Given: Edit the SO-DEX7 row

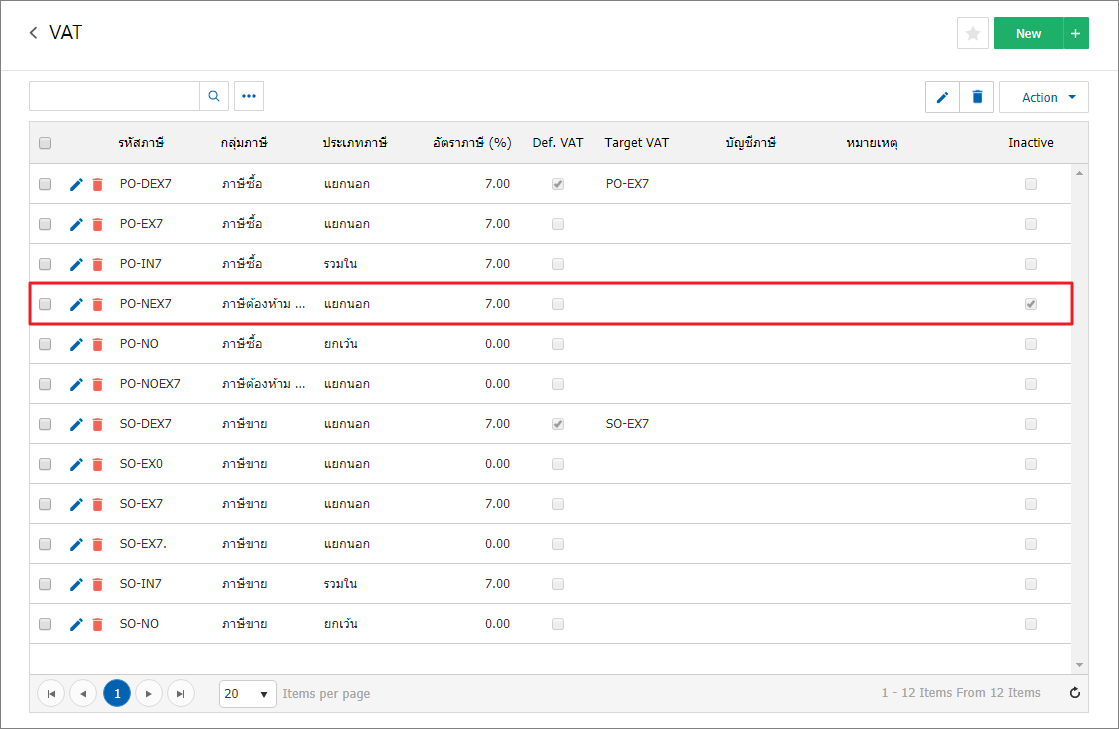Looking at the screenshot, I should coord(76,424).
